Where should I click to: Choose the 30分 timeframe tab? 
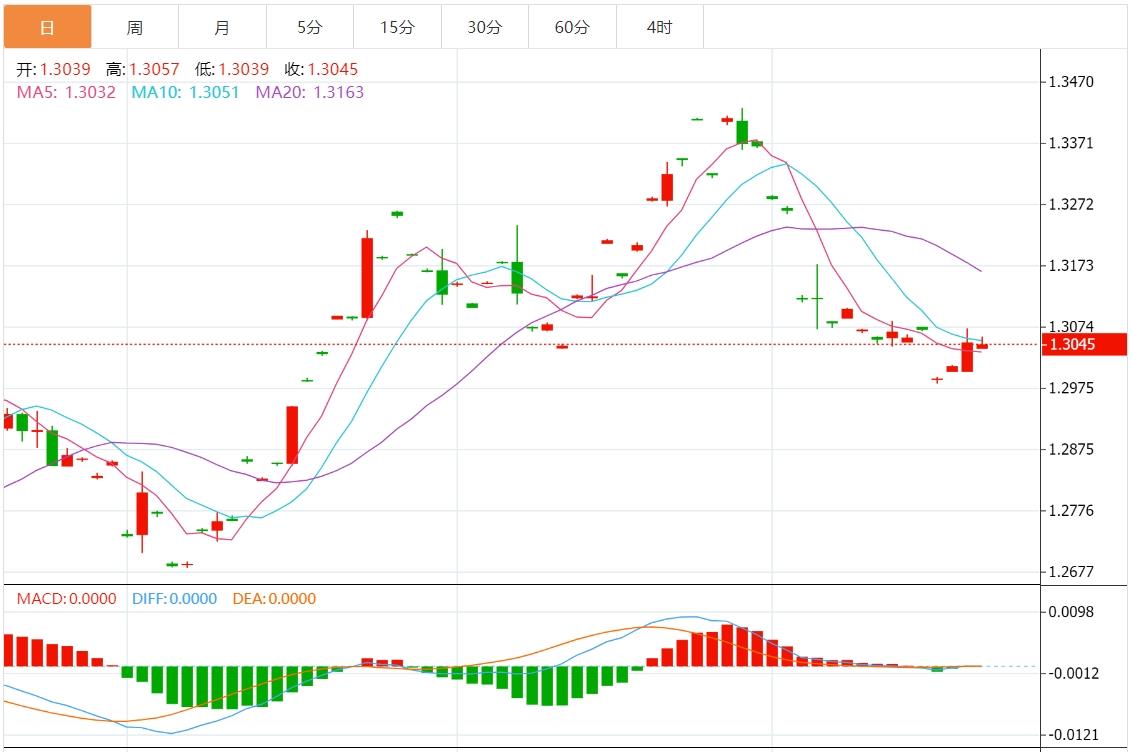coord(484,27)
